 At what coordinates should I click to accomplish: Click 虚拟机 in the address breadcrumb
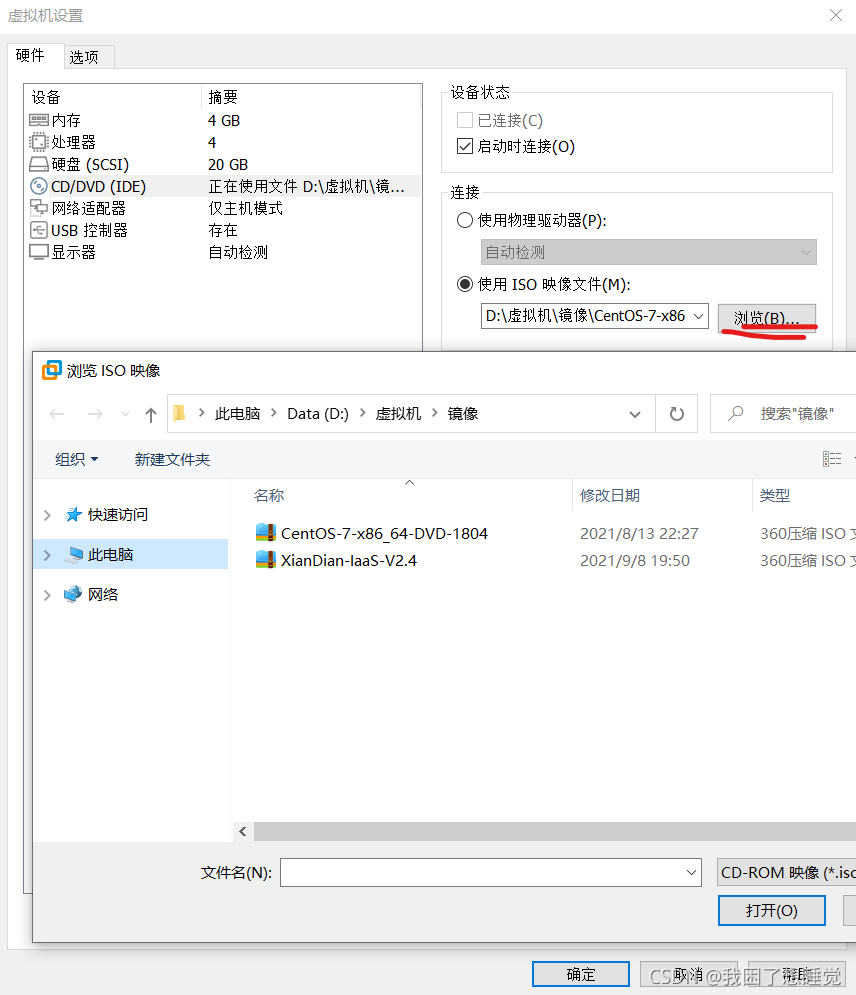(x=398, y=414)
